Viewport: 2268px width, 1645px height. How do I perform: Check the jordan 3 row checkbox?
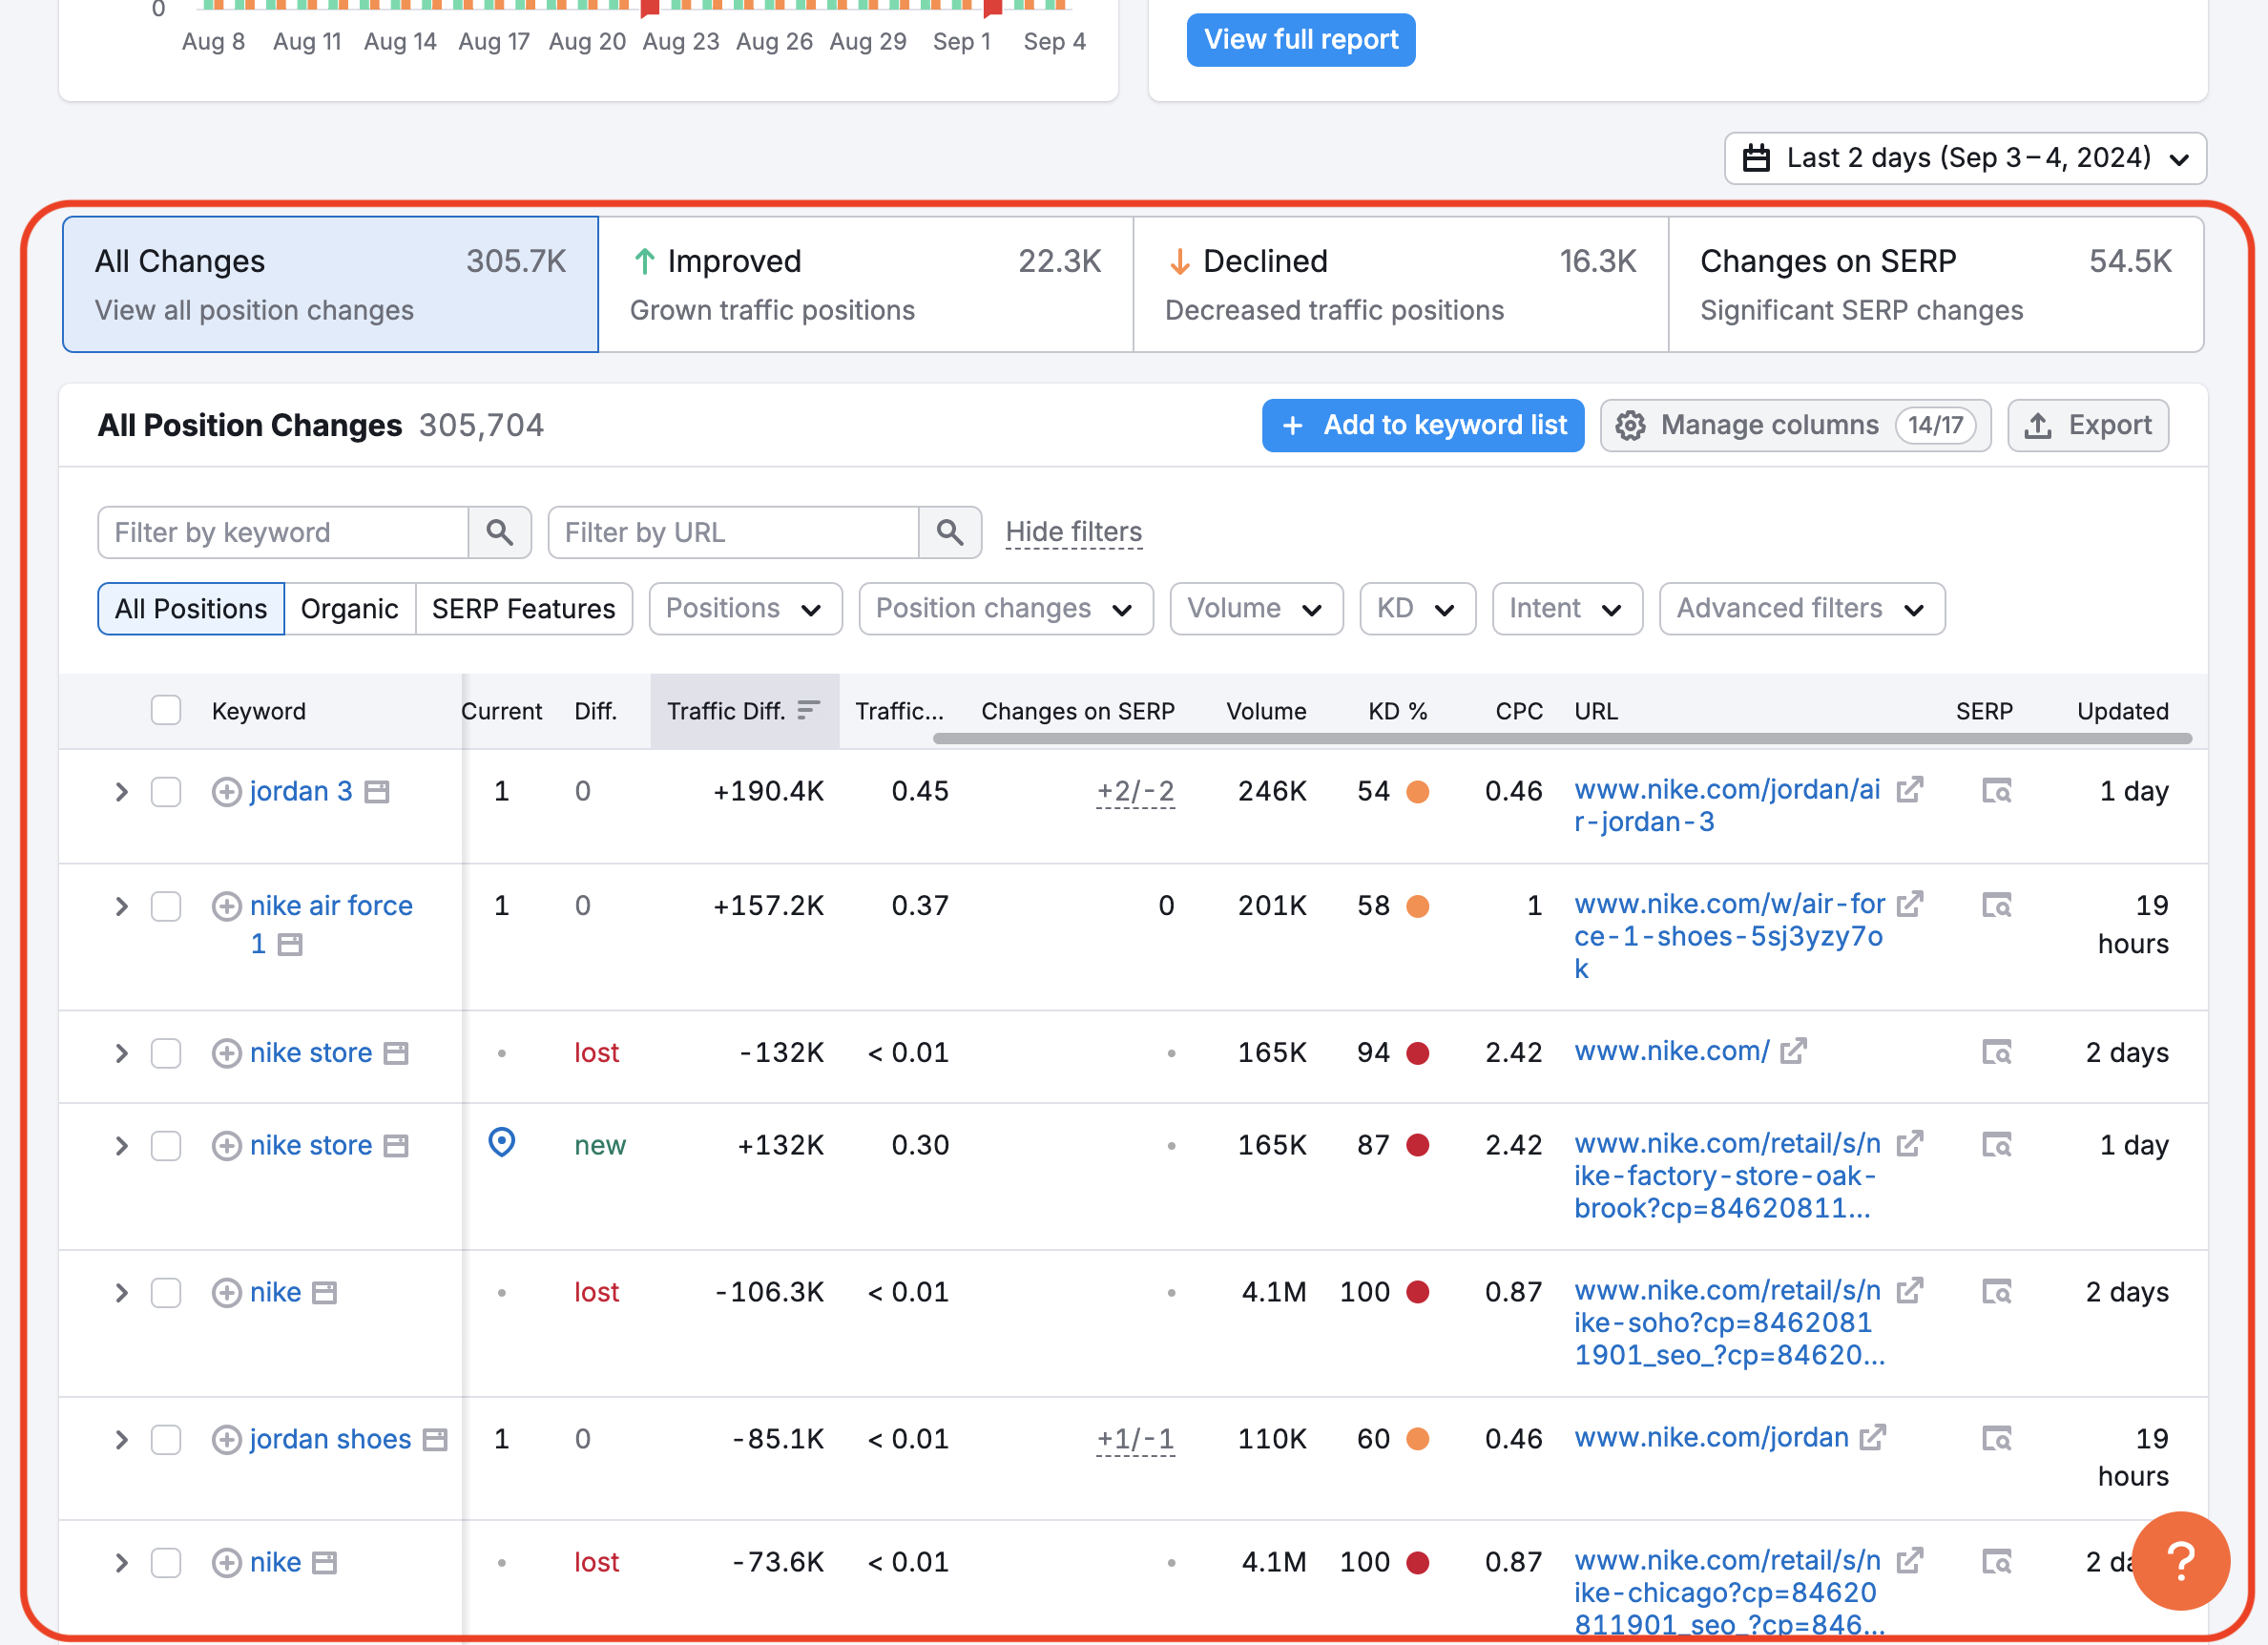point(166,792)
